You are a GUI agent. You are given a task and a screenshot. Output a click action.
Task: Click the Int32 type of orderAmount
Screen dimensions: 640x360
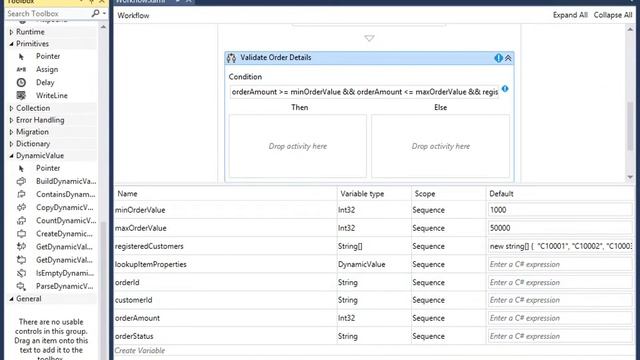[347, 318]
